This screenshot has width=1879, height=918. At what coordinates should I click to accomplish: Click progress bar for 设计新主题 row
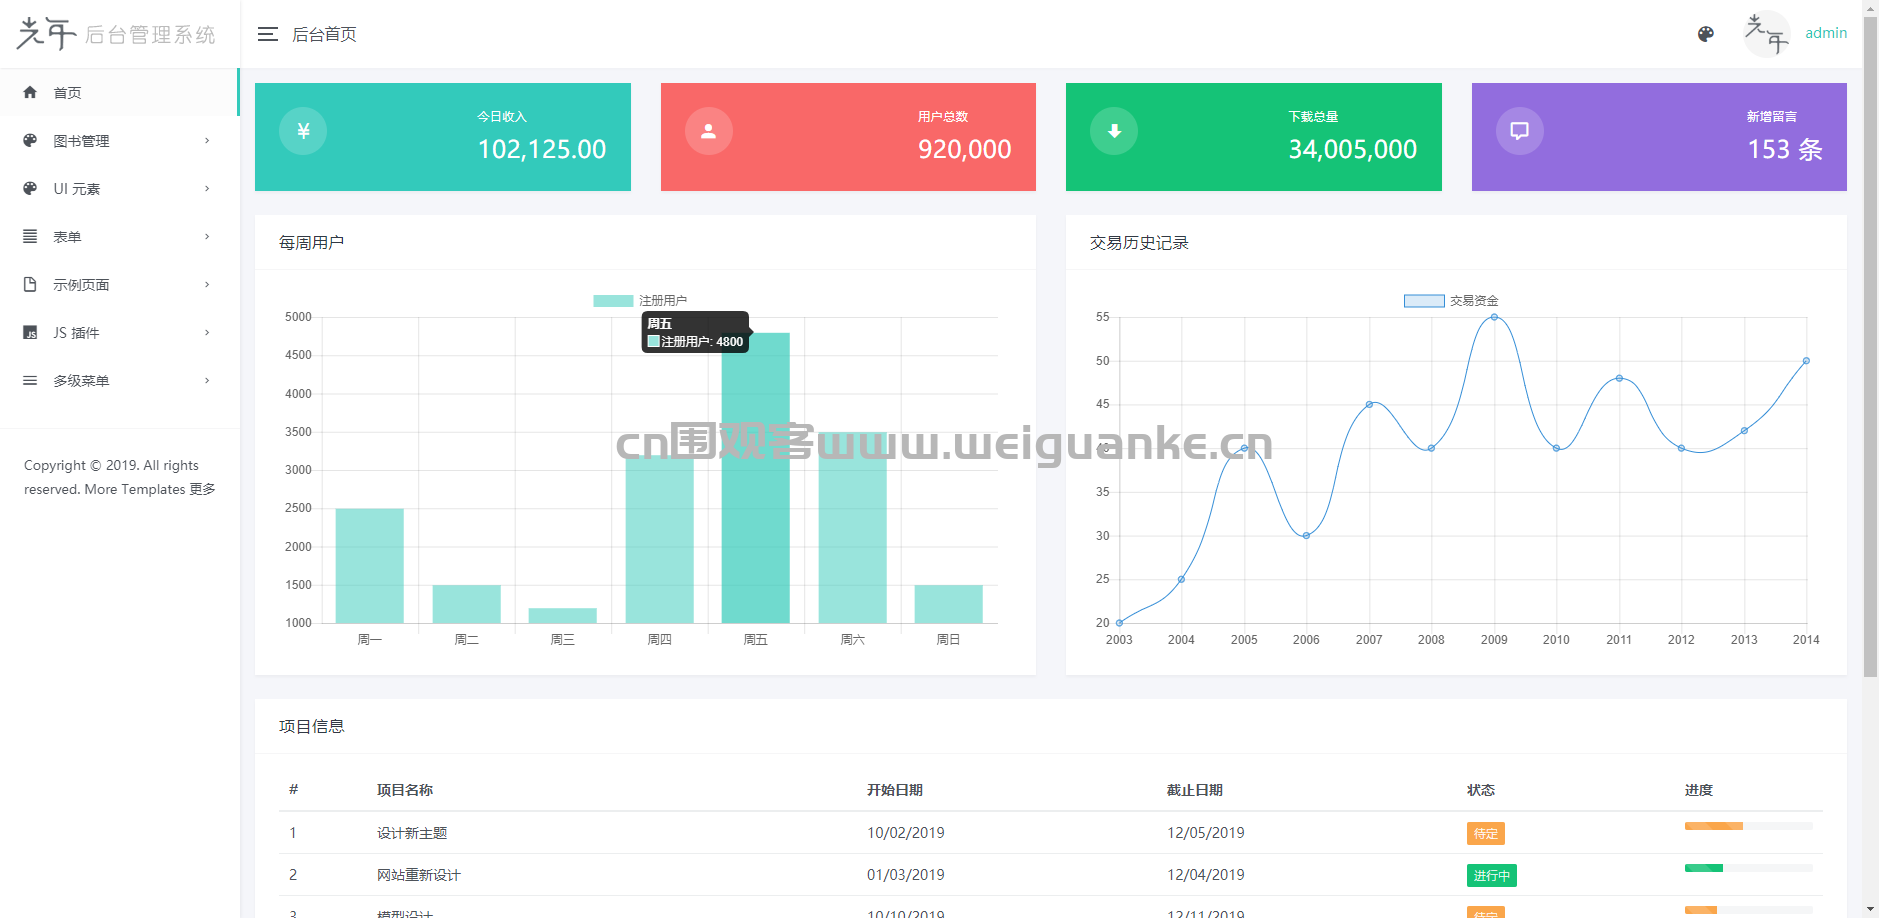point(1748,826)
